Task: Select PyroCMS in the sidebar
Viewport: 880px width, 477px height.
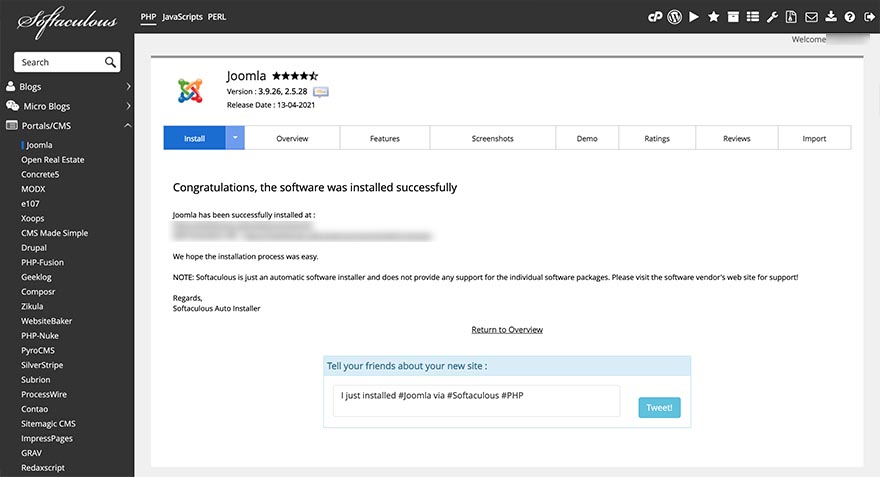Action: pos(38,350)
